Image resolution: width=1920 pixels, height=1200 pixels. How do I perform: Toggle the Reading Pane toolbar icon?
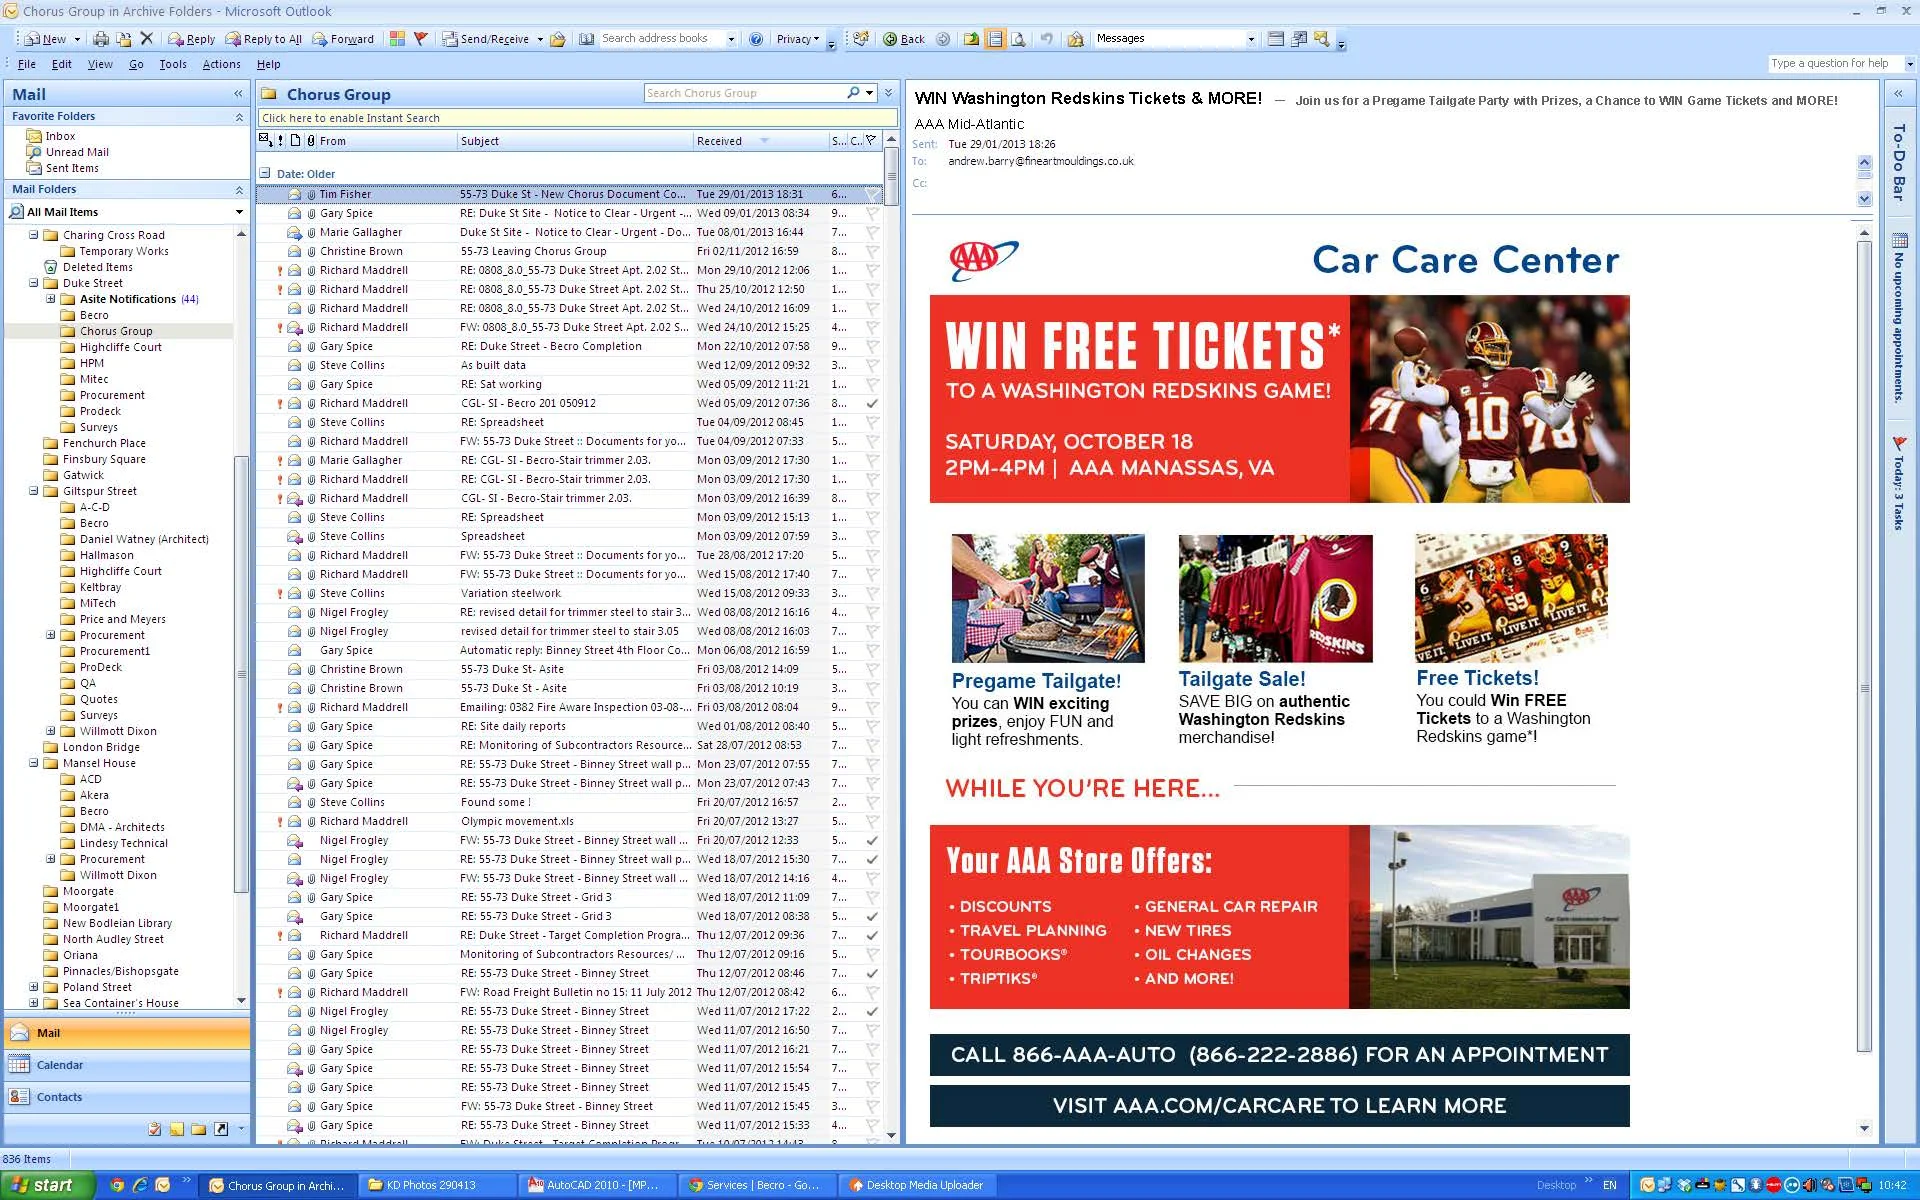[995, 39]
